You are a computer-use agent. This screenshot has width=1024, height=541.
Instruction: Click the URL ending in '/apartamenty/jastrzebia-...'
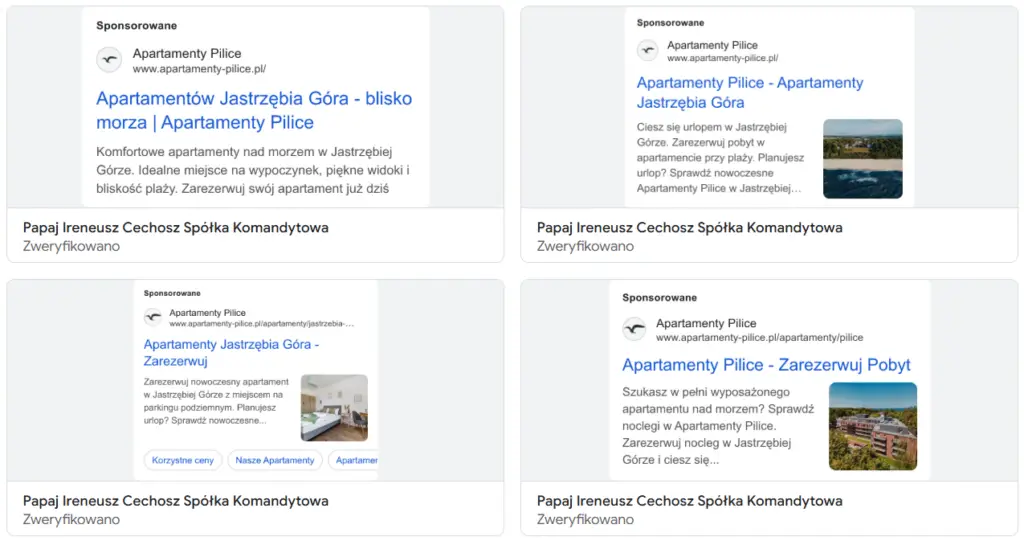click(x=261, y=324)
